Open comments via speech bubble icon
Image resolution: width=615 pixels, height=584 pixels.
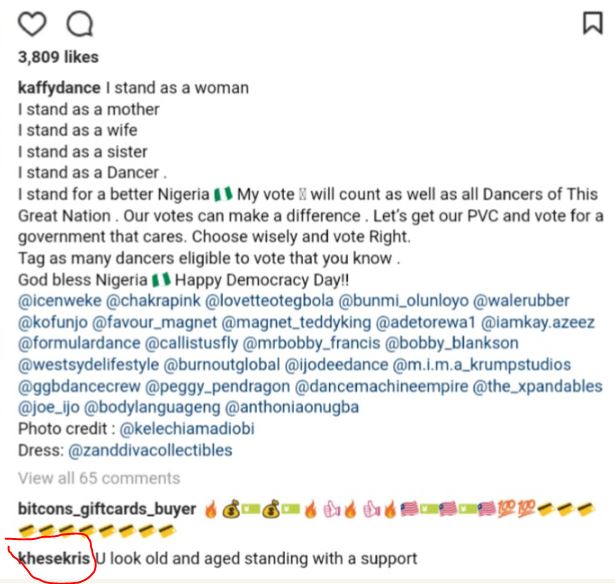click(x=78, y=23)
